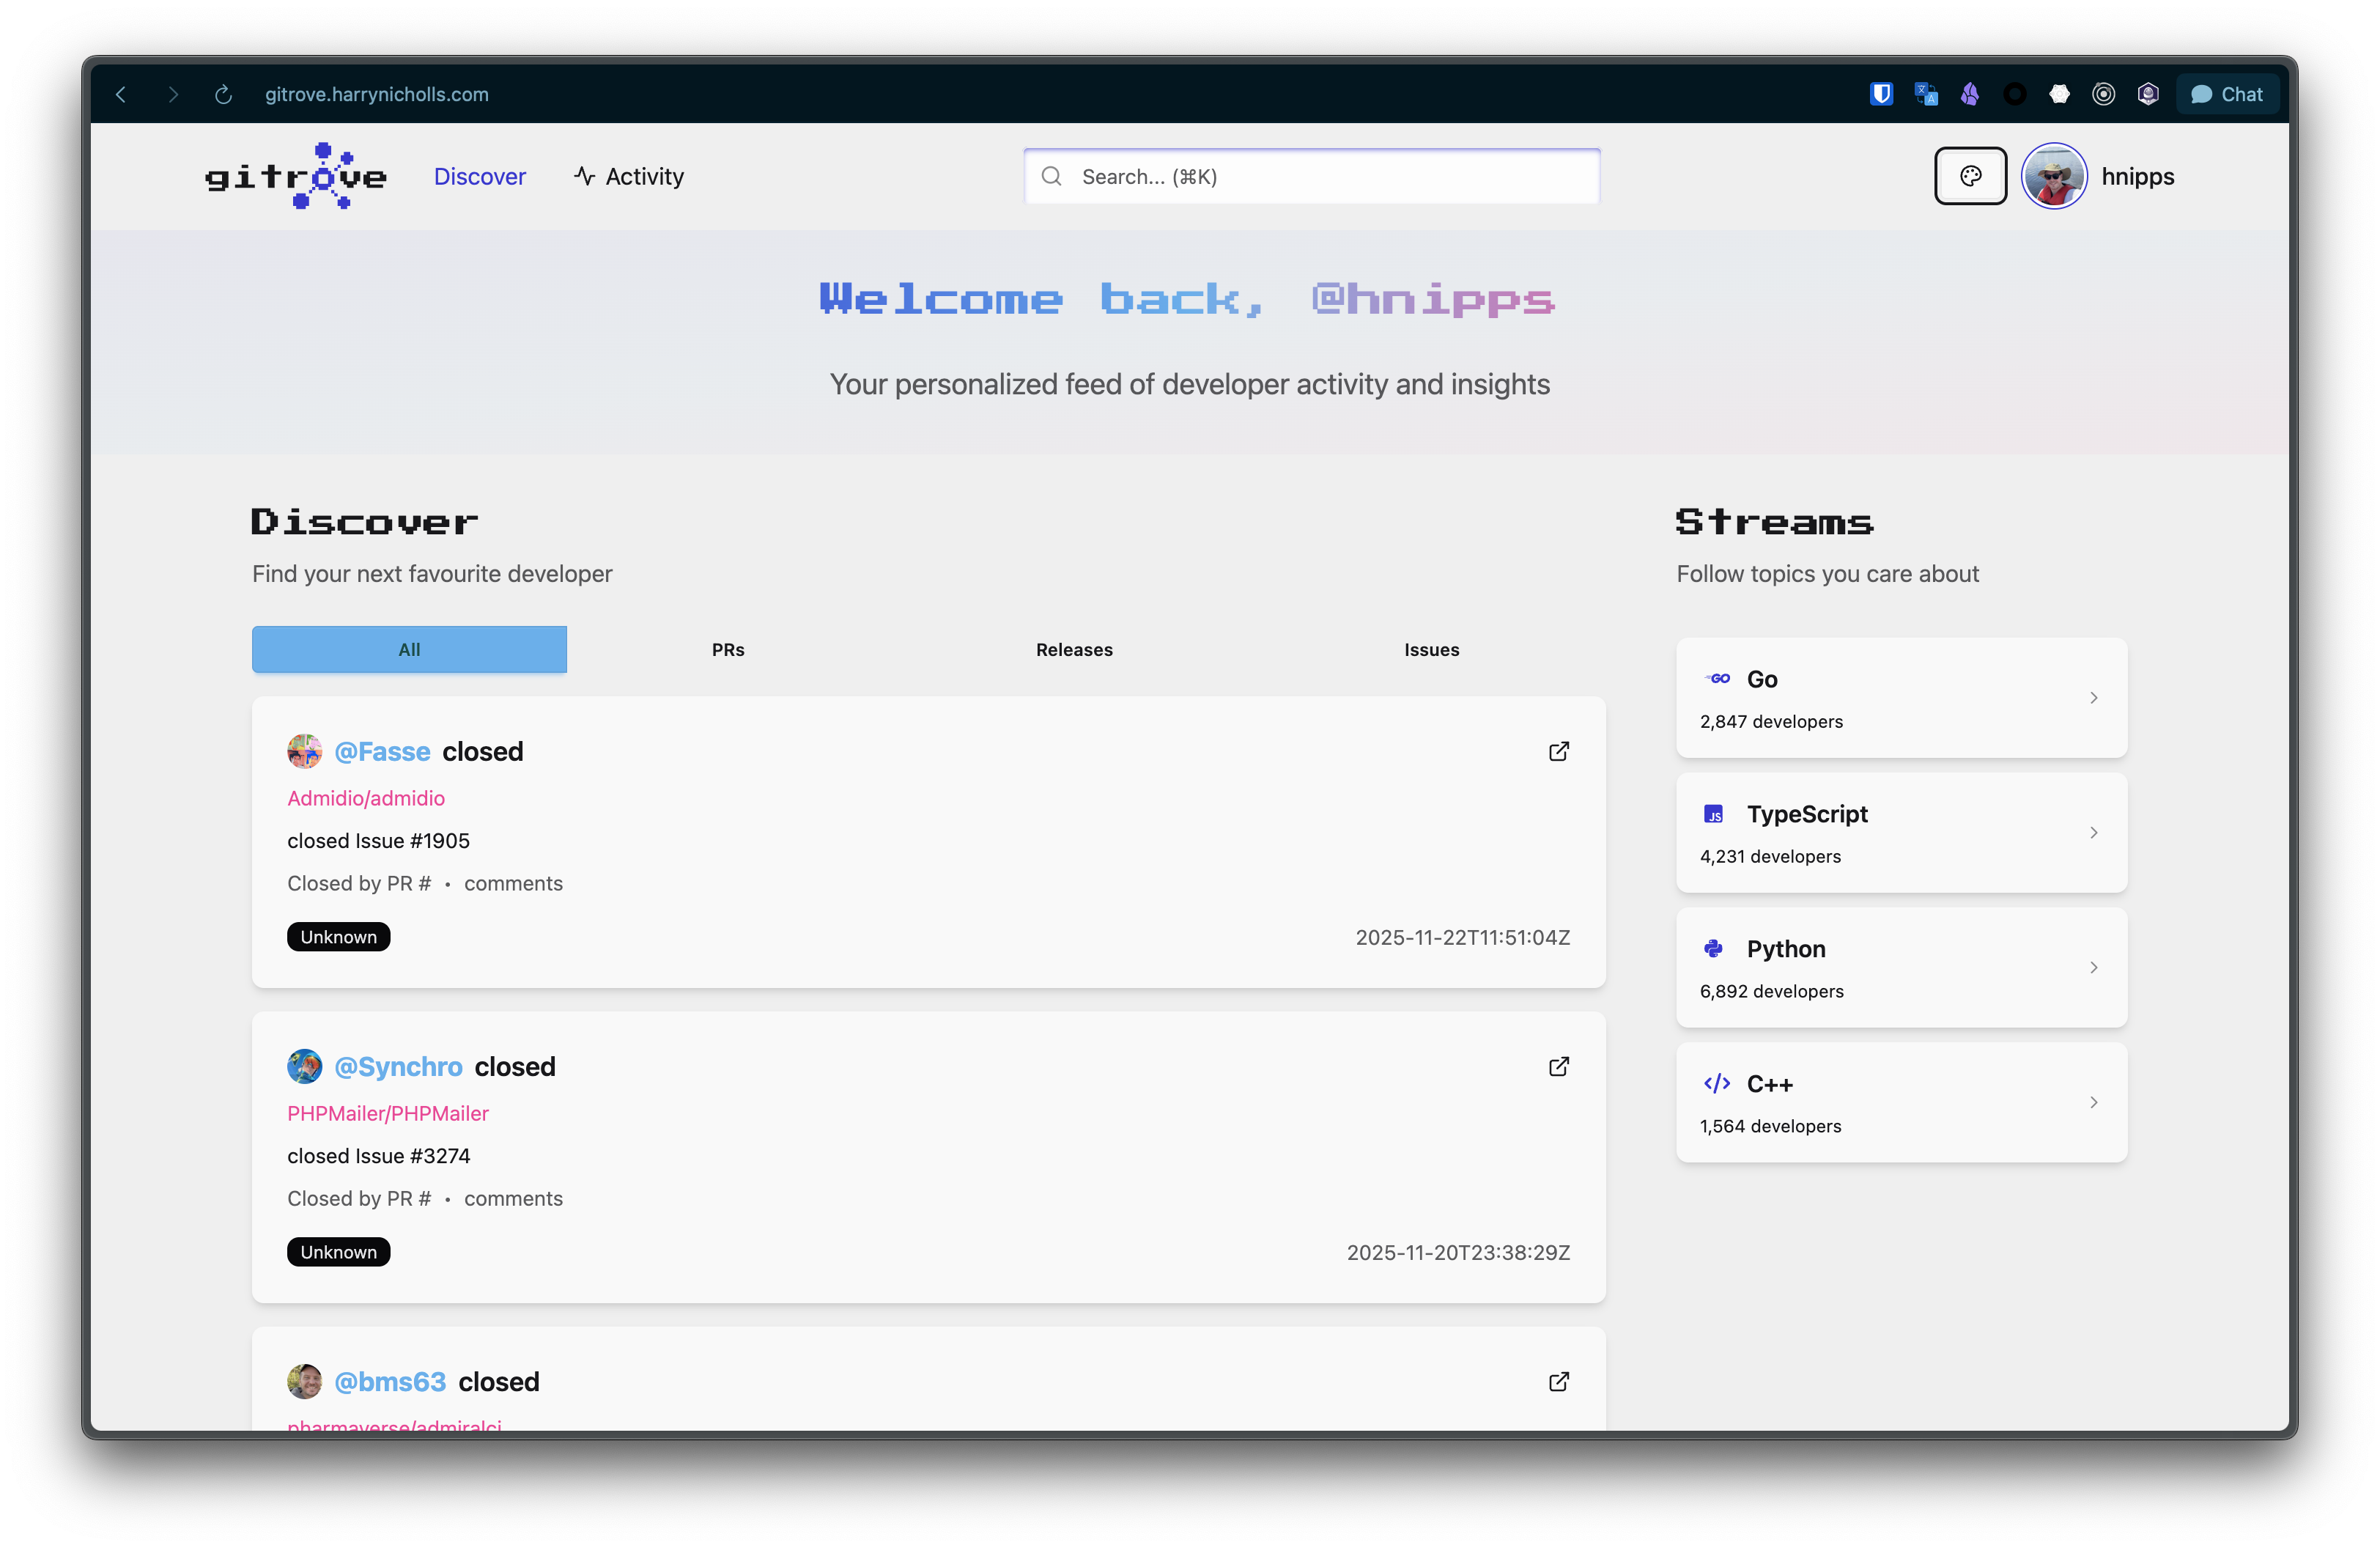Expand the Python stream chevron
This screenshot has width=2380, height=1548.
[2093, 967]
